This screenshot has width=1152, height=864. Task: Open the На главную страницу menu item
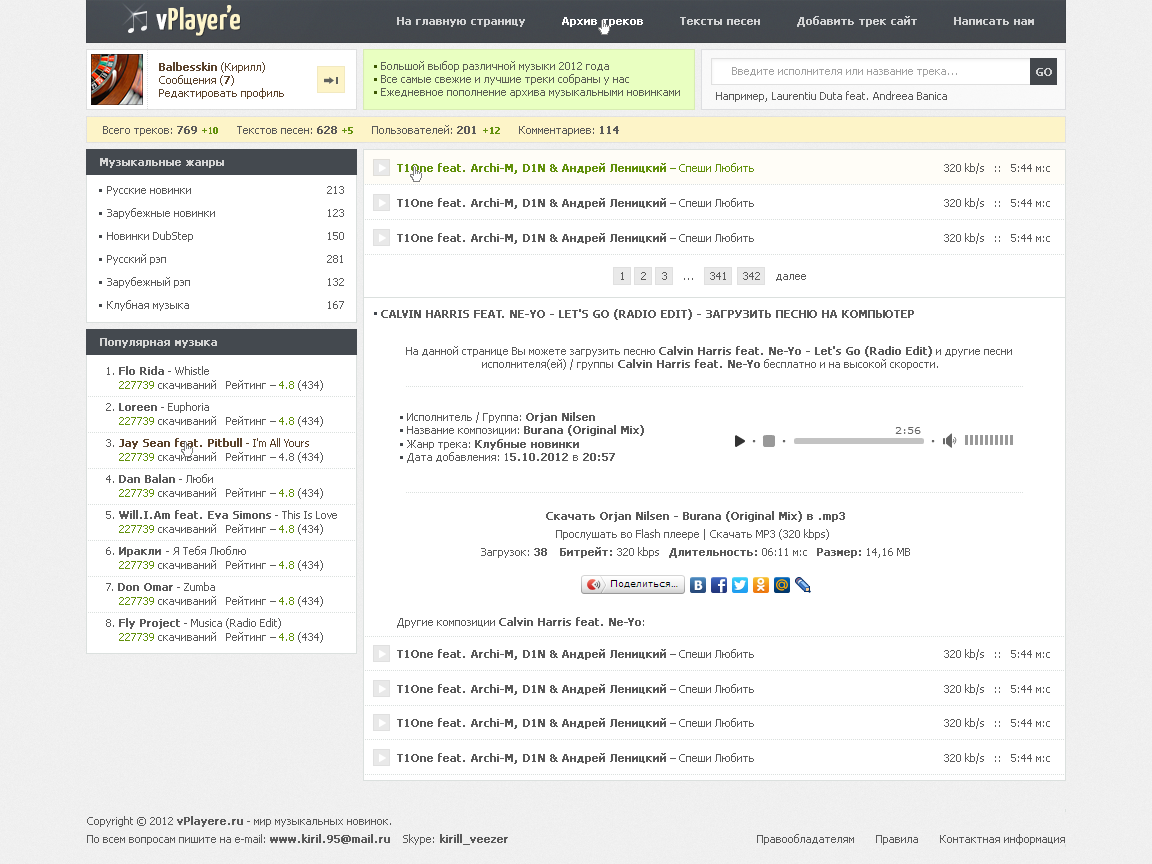coord(461,21)
